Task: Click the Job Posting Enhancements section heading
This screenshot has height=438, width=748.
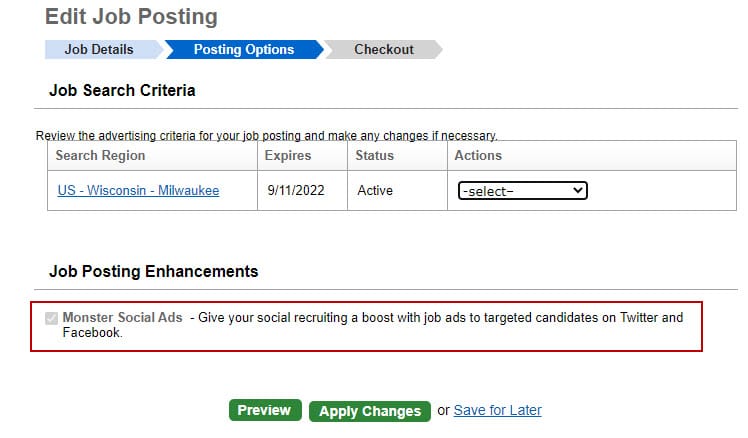Action: [153, 271]
